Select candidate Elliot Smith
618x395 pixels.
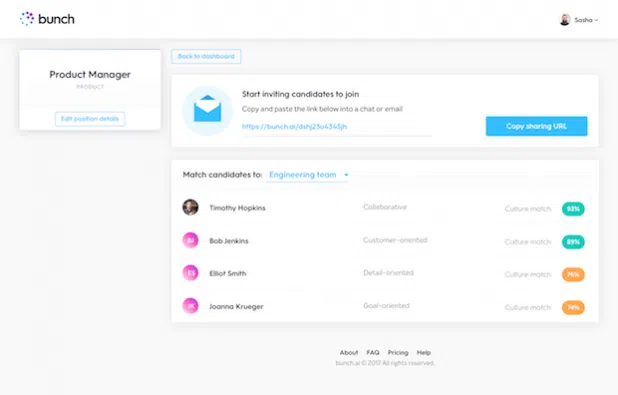[228, 273]
